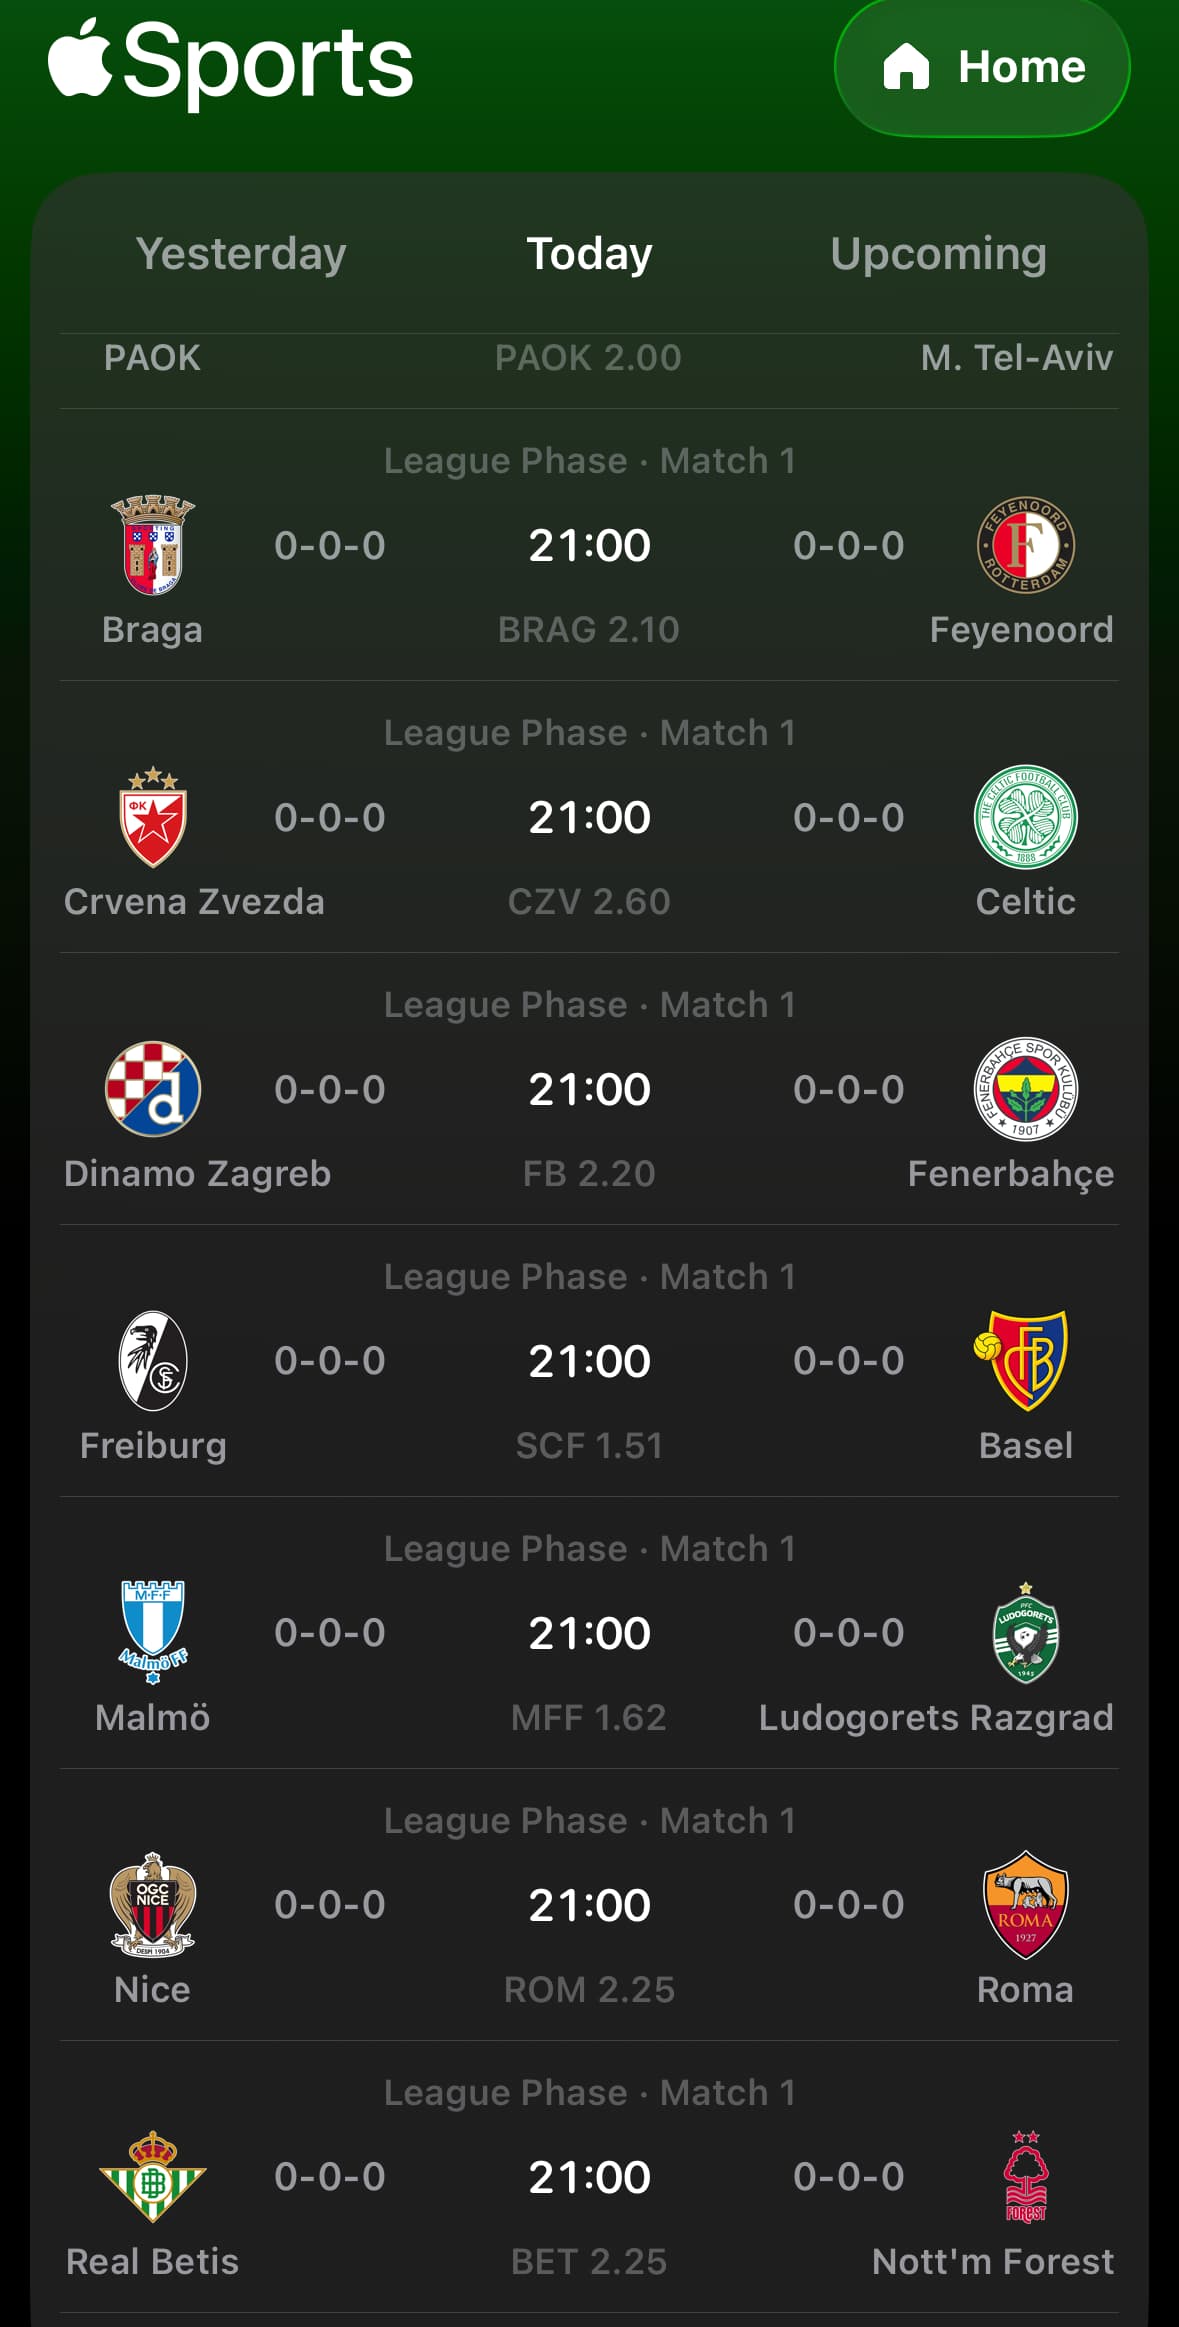
Task: Tap the Dinamo Zagreb crest
Action: pos(153,1089)
